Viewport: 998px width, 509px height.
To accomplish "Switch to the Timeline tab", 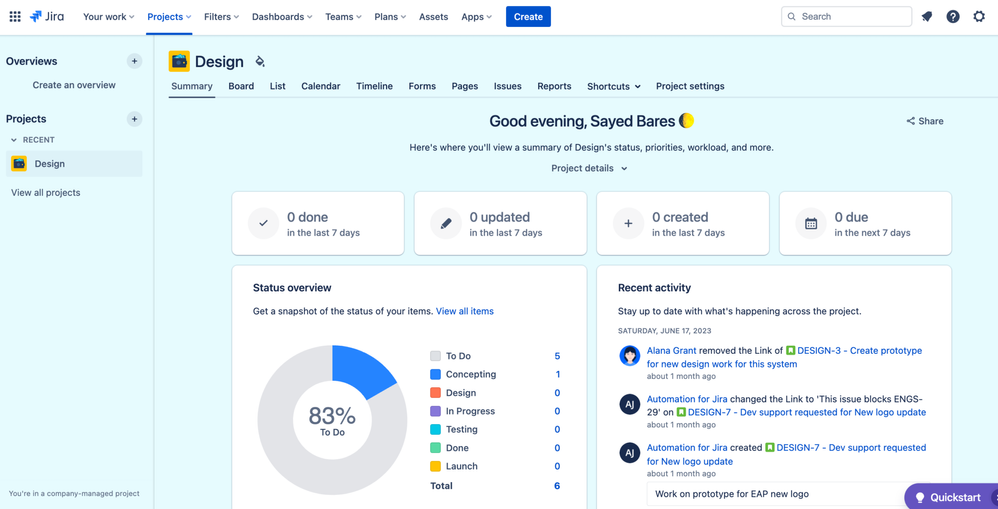I will coord(374,86).
